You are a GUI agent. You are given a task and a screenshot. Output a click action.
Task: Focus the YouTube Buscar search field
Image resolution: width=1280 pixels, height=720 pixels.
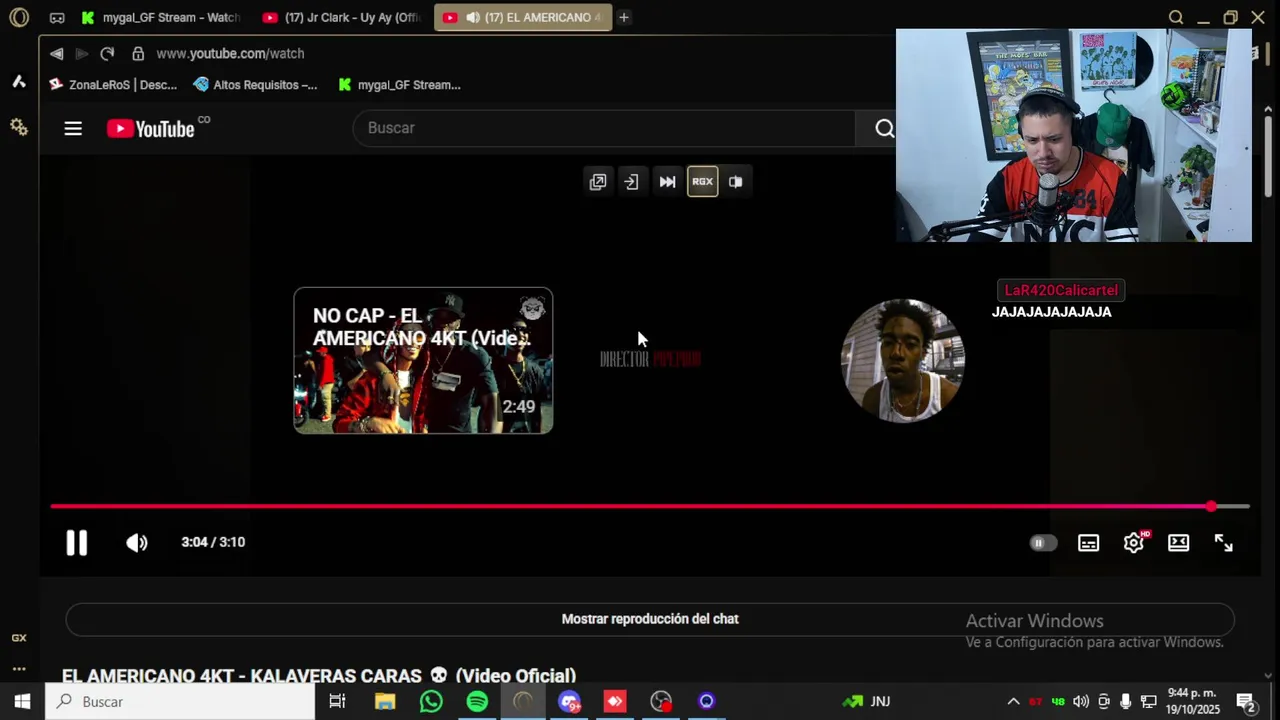coord(604,128)
